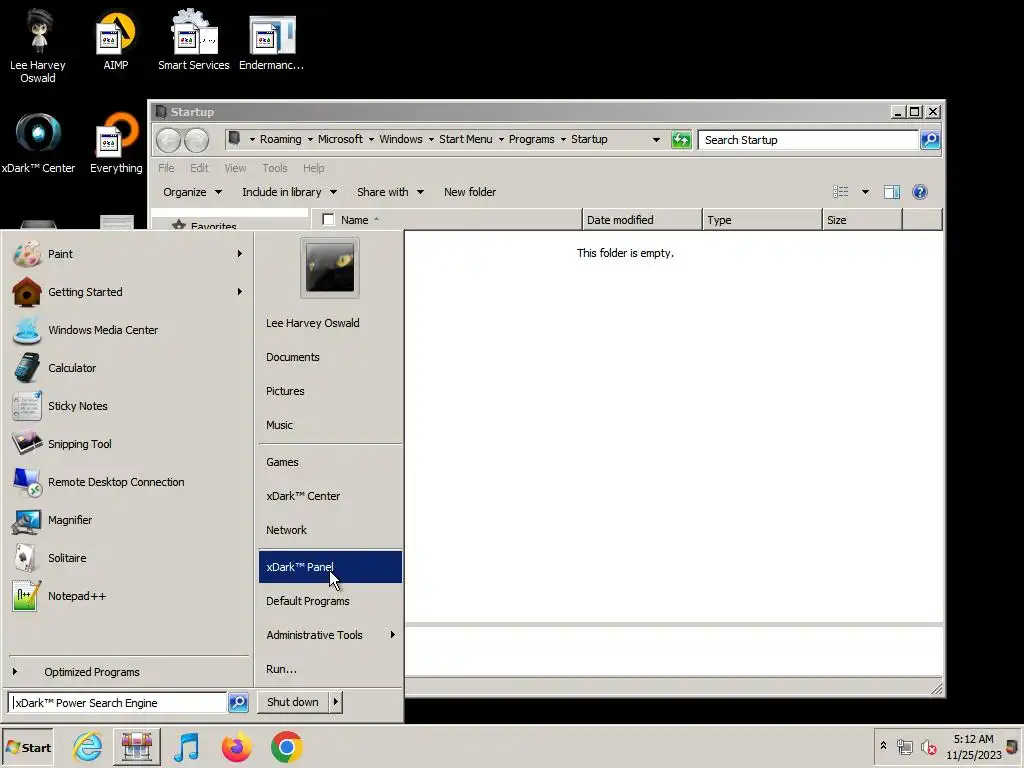The width and height of the screenshot is (1024, 768).
Task: Click the muted volume tray icon
Action: tap(928, 747)
